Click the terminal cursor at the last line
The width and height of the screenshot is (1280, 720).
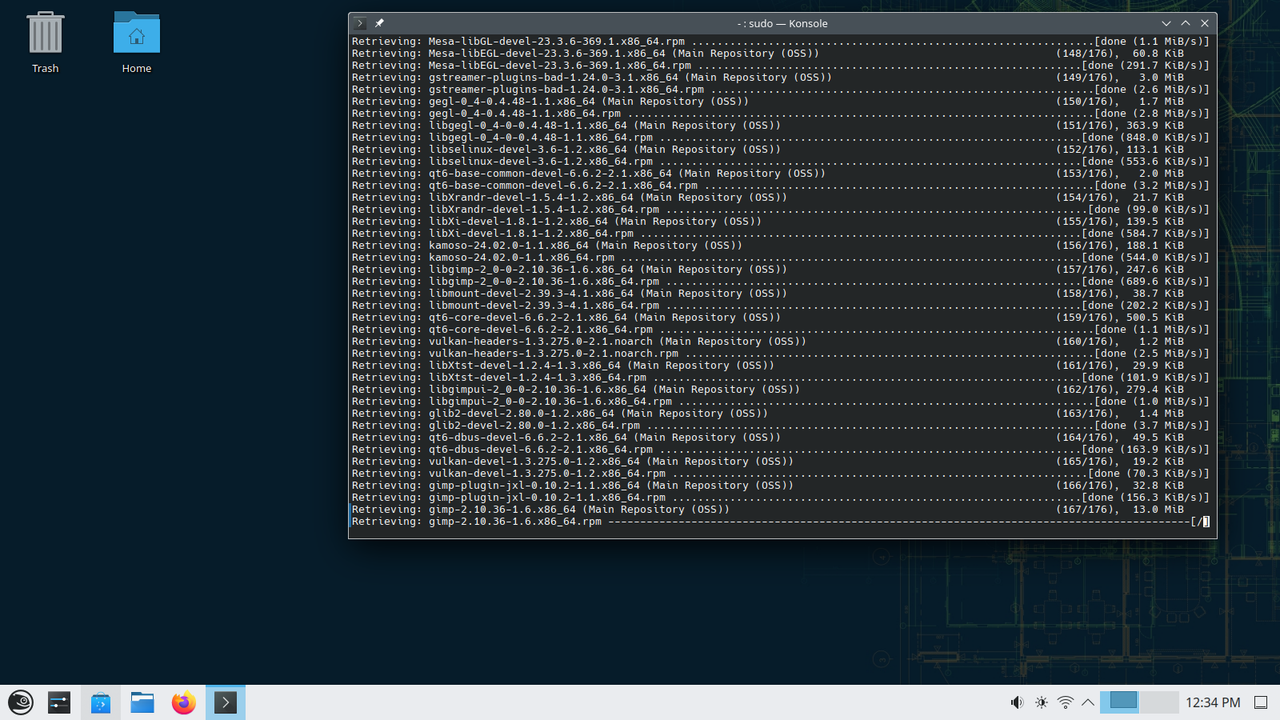click(x=1206, y=521)
